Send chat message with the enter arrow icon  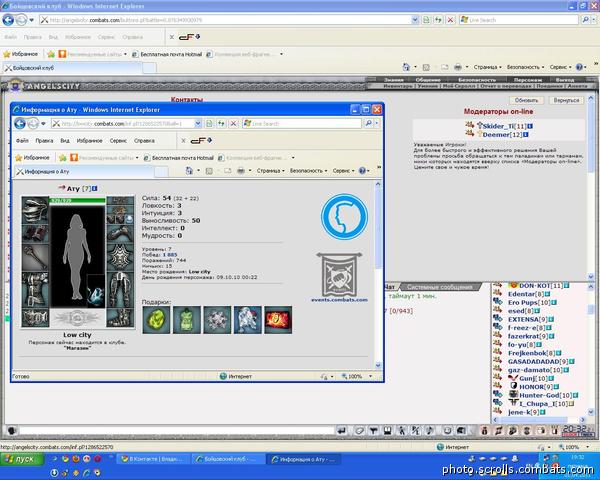(341, 431)
